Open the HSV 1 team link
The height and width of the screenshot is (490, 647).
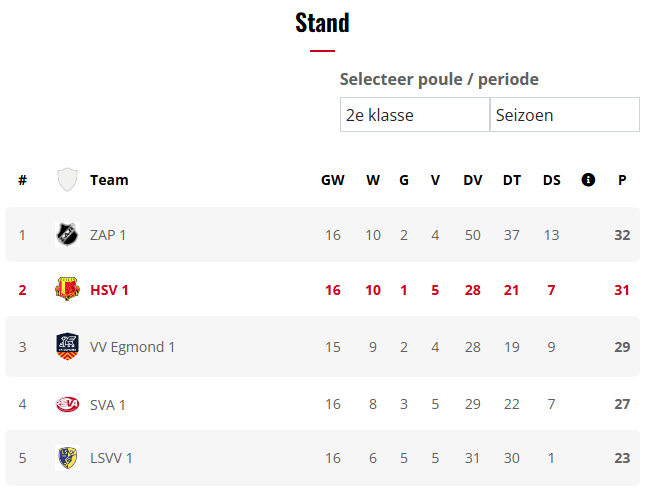coord(109,290)
